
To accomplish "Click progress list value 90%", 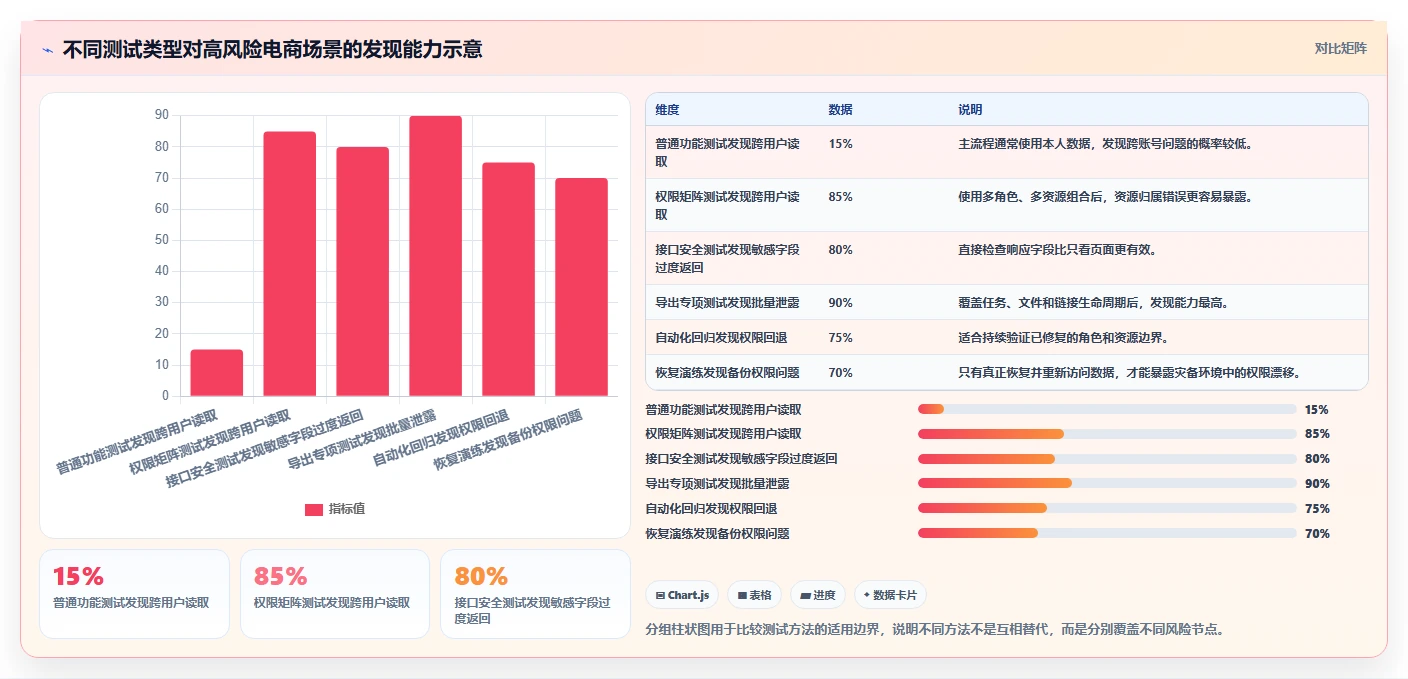I will 1317,484.
